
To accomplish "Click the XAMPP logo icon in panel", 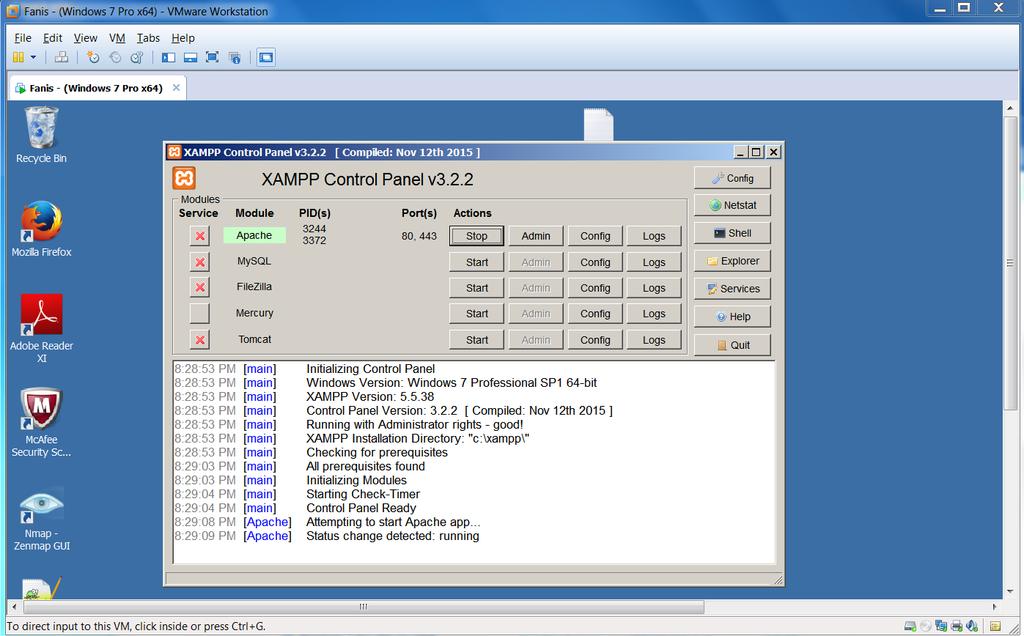I will tap(184, 178).
